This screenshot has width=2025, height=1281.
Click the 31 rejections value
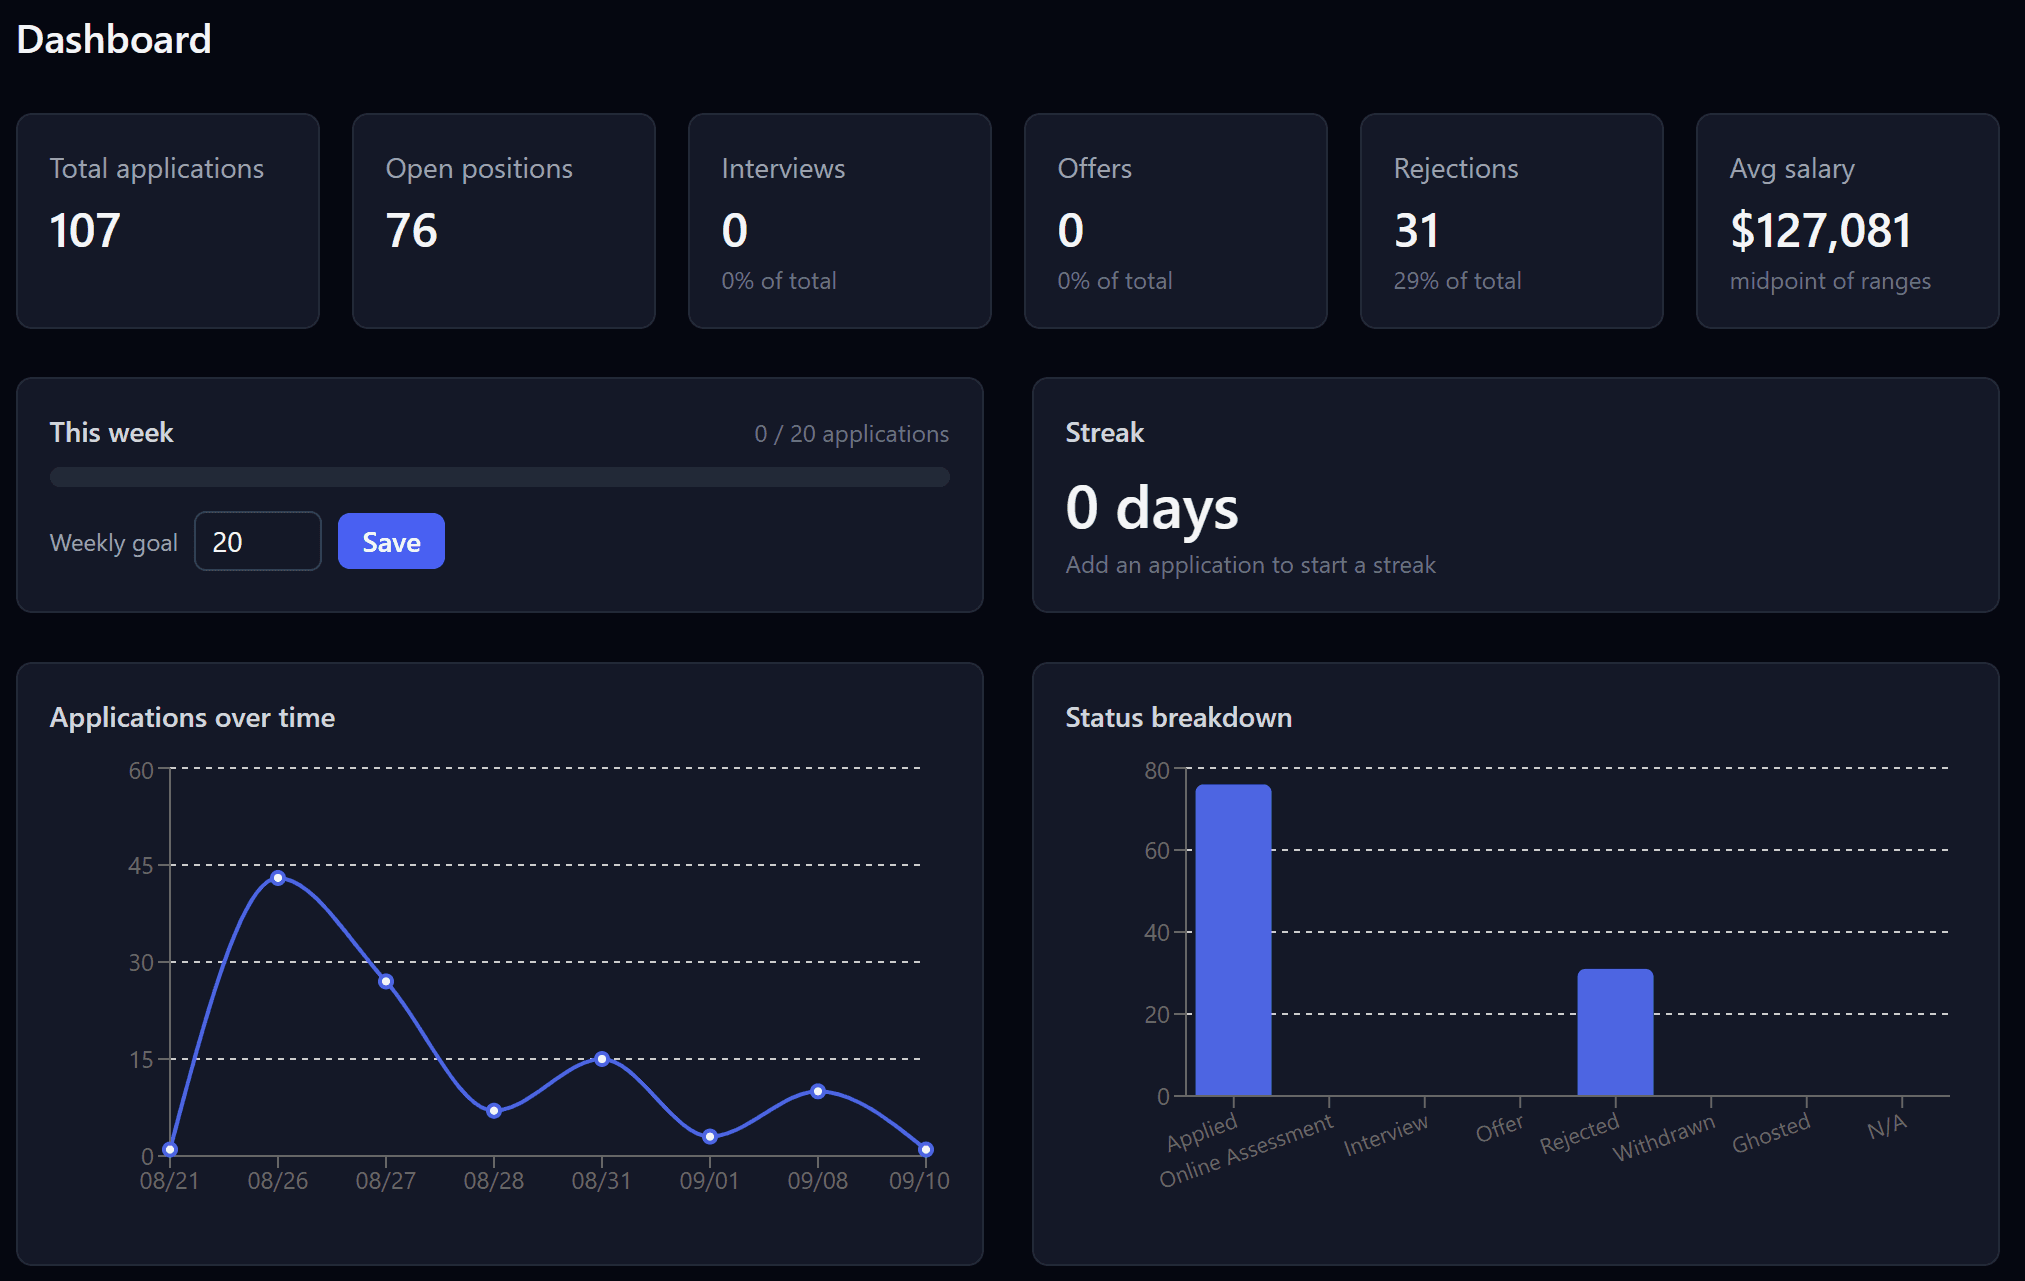click(x=1416, y=230)
